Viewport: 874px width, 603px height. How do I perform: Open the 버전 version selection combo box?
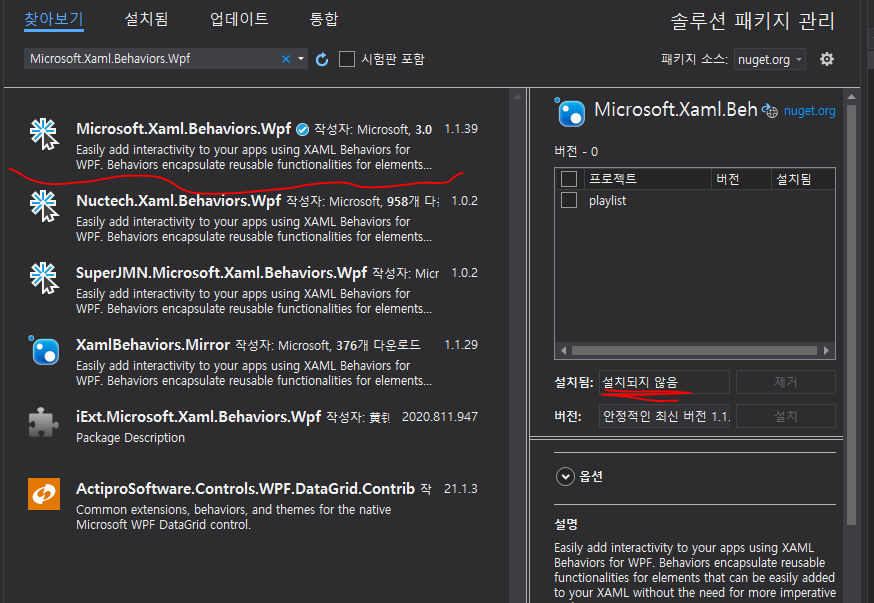click(664, 416)
